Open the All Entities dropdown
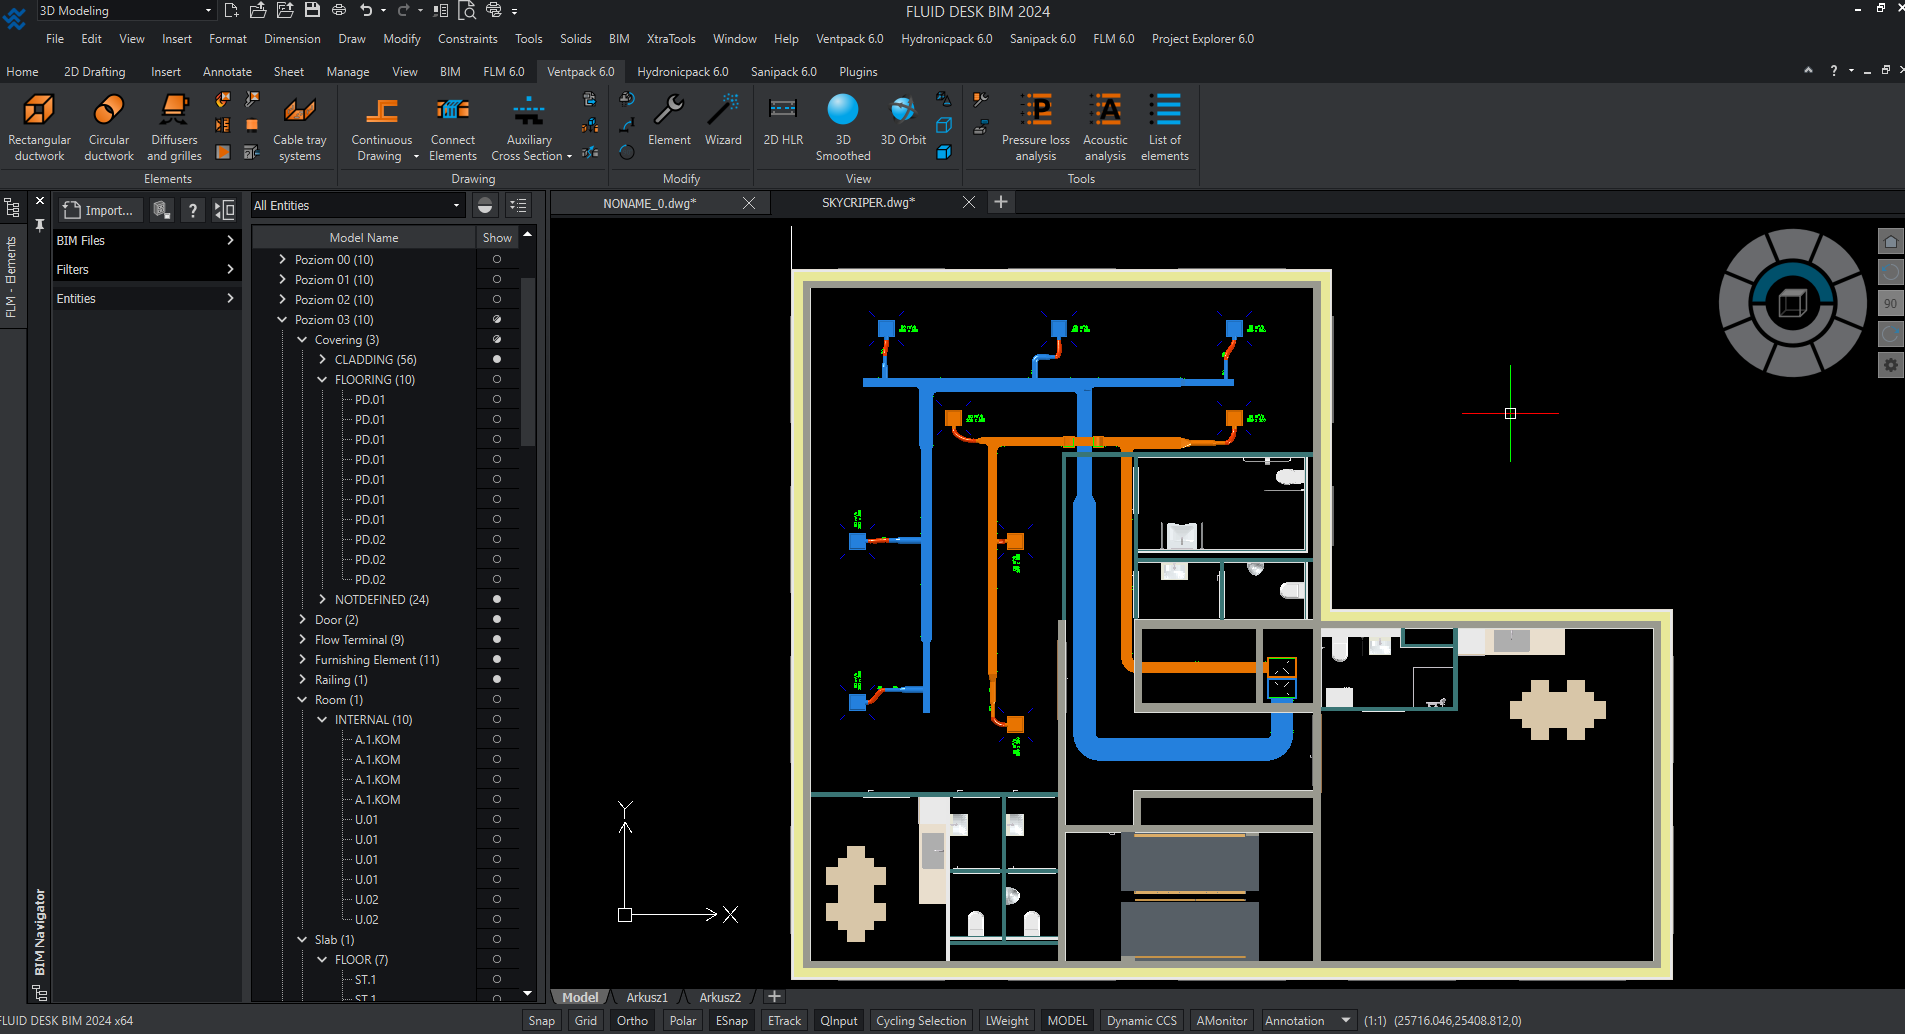The height and width of the screenshot is (1034, 1905). click(357, 206)
